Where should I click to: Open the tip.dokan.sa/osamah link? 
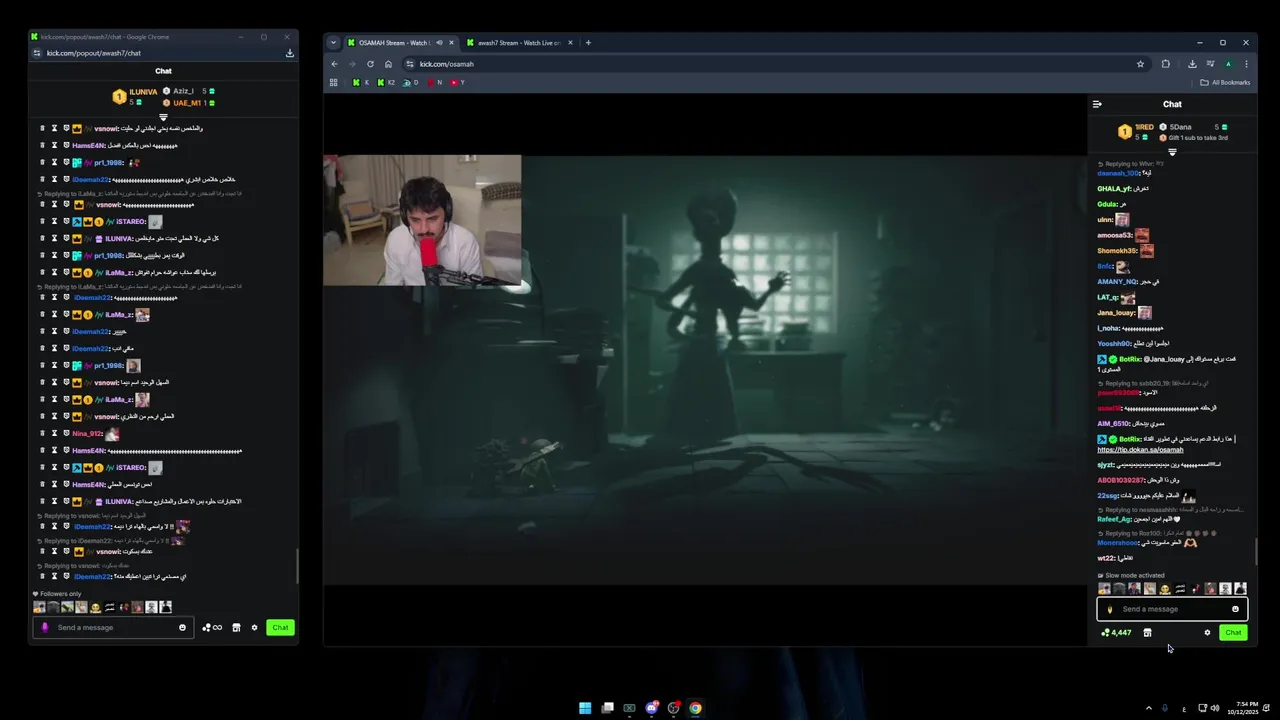coord(1140,450)
